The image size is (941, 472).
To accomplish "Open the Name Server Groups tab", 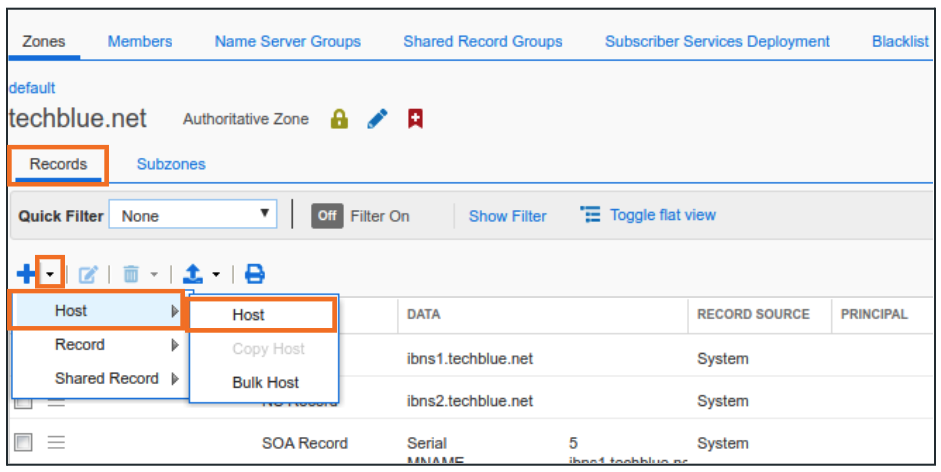I will (287, 41).
